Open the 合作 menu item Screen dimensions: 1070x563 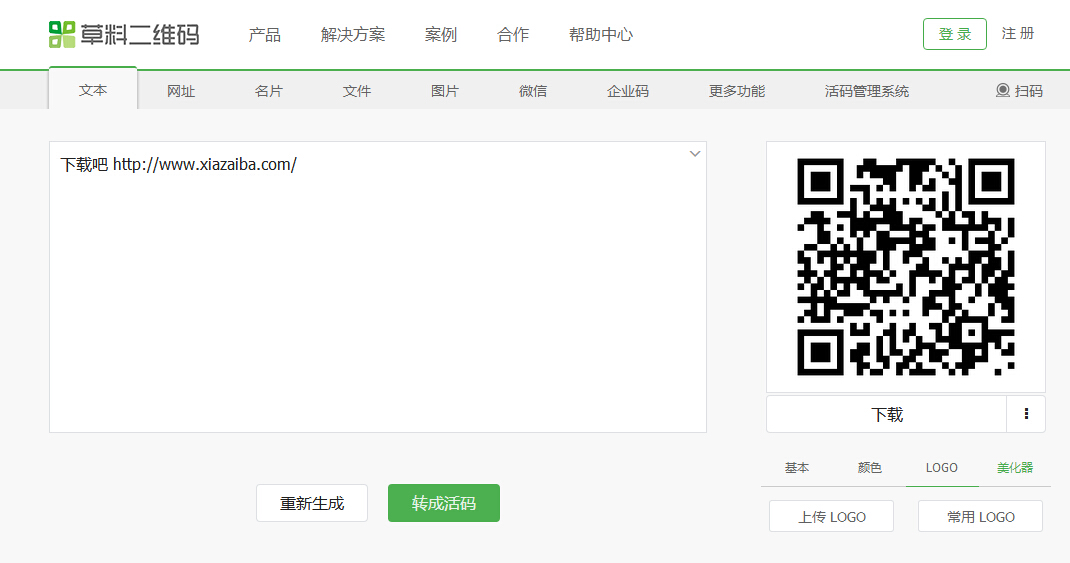(x=513, y=34)
